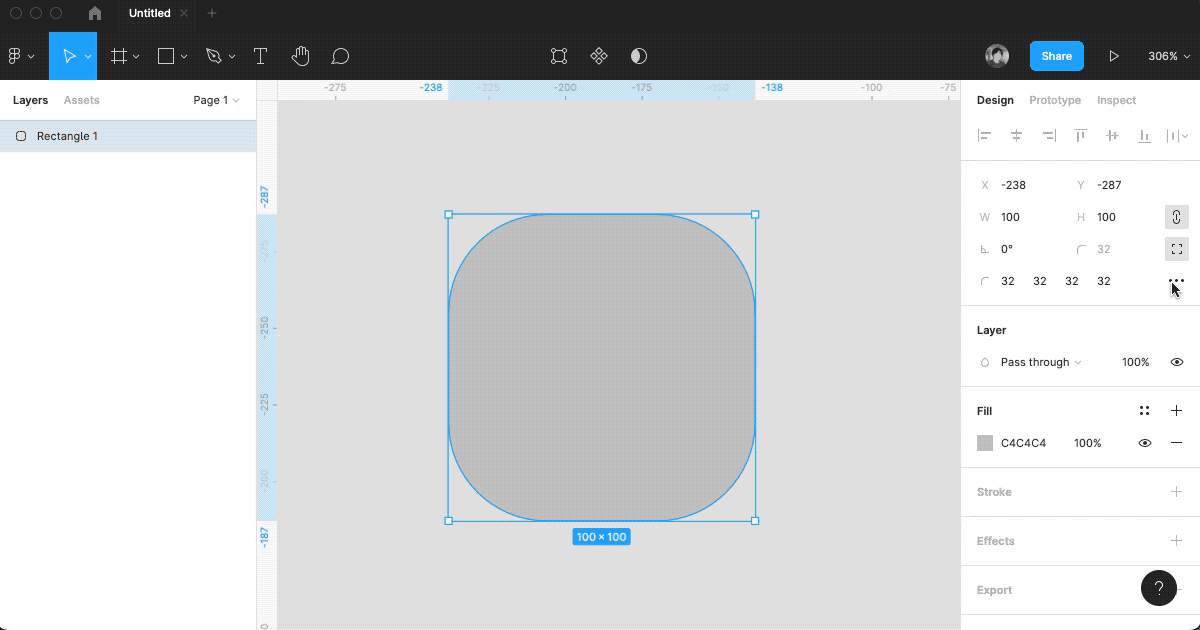Click the X position input field

[1013, 185]
